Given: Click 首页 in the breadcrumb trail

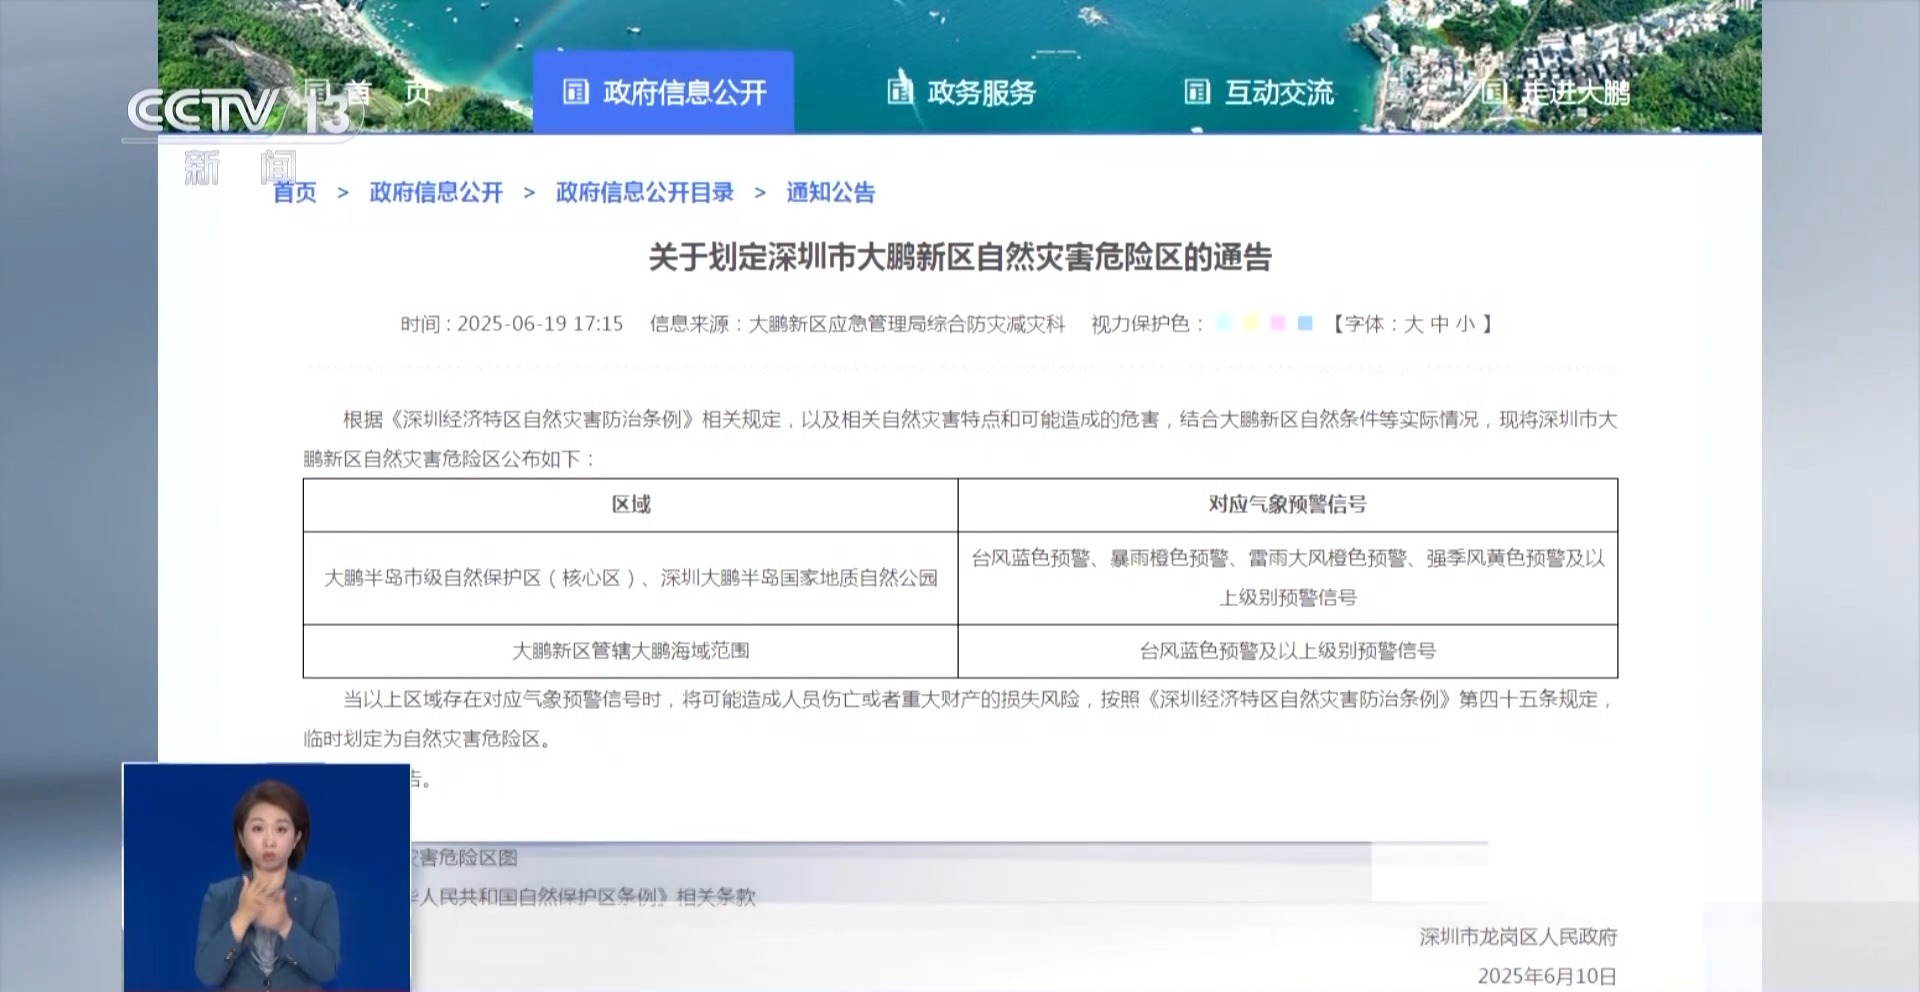Looking at the screenshot, I should pos(295,192).
